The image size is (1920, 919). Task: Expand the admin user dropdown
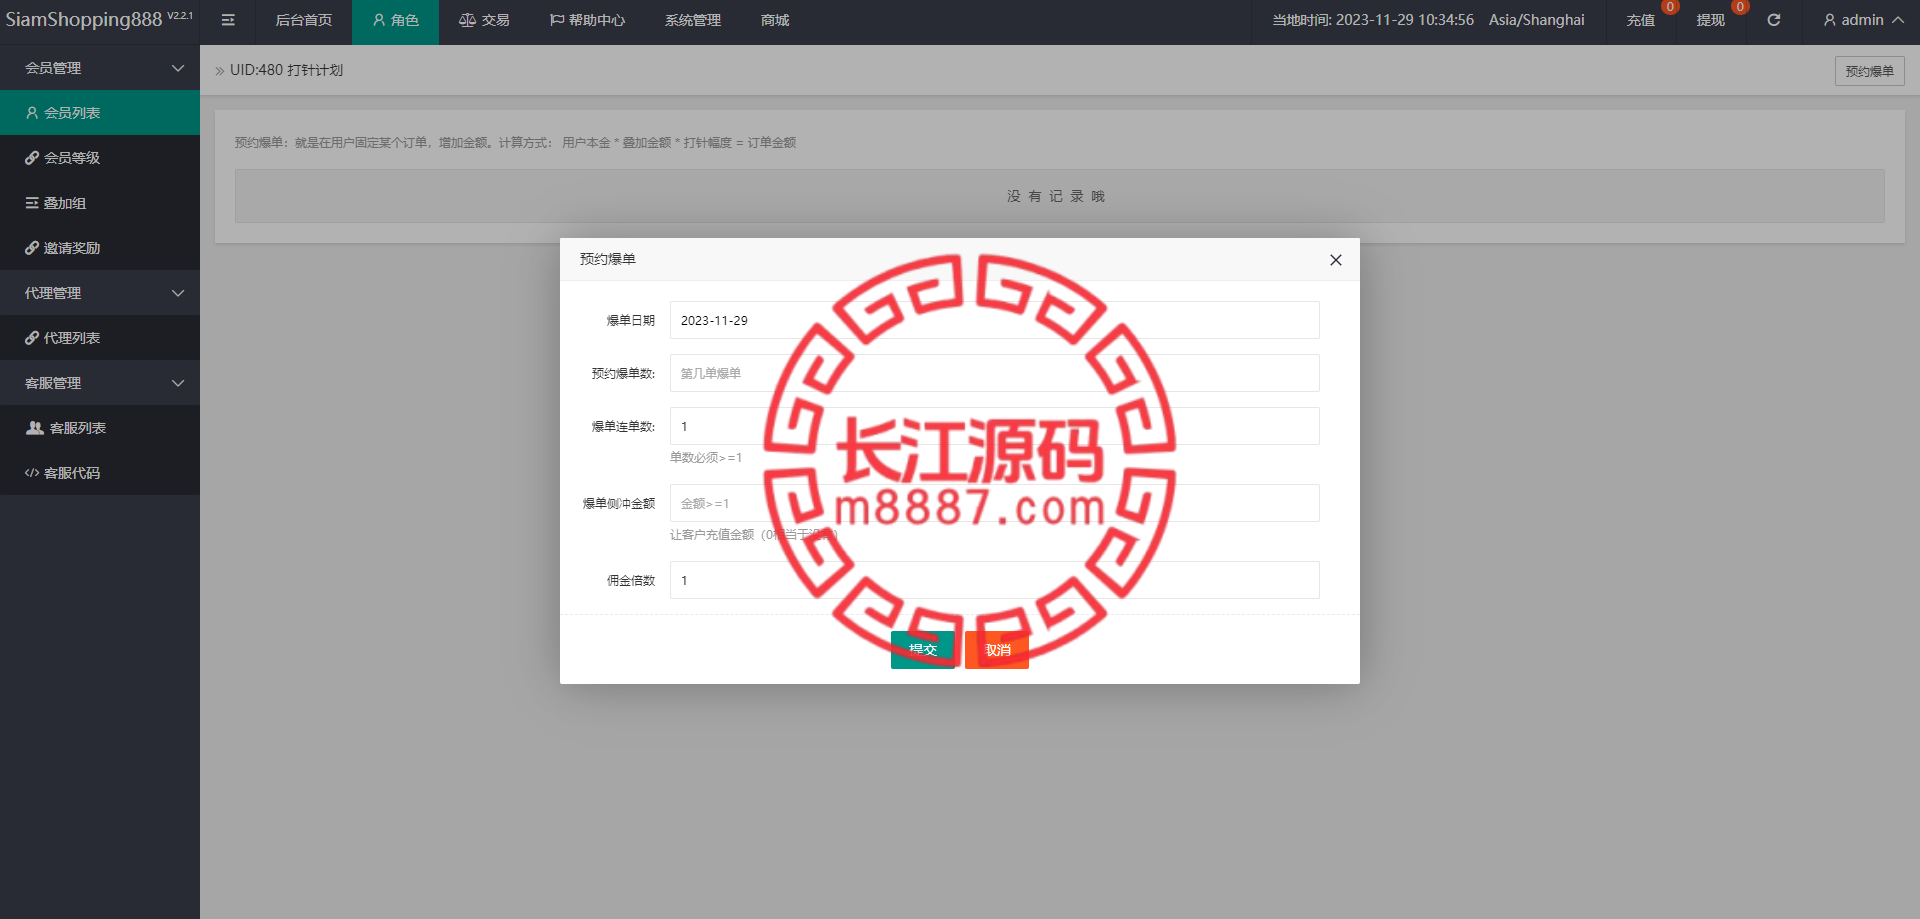pyautogui.click(x=1863, y=20)
